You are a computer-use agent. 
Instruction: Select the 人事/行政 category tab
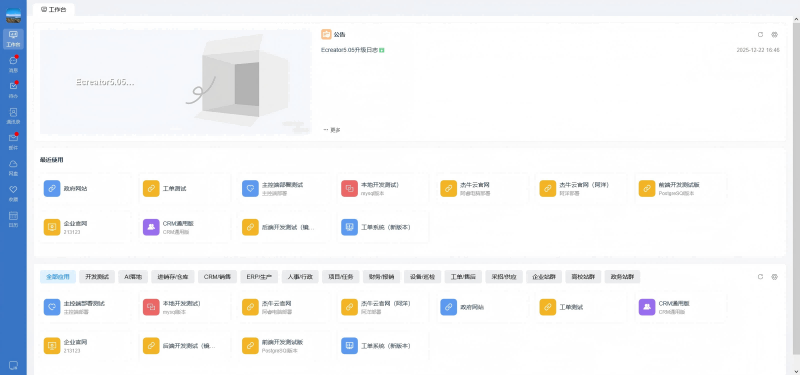point(300,277)
